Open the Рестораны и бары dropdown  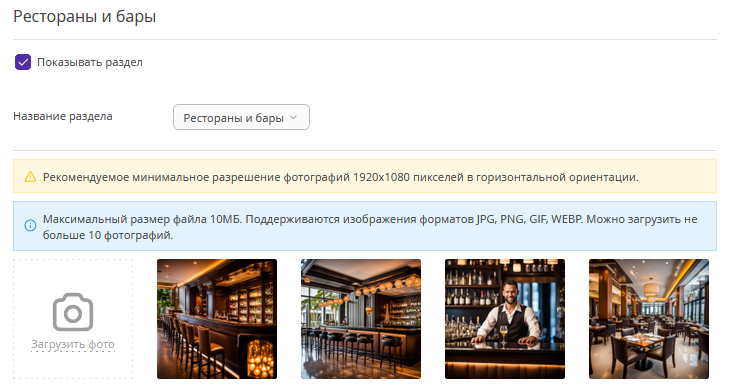click(x=241, y=117)
